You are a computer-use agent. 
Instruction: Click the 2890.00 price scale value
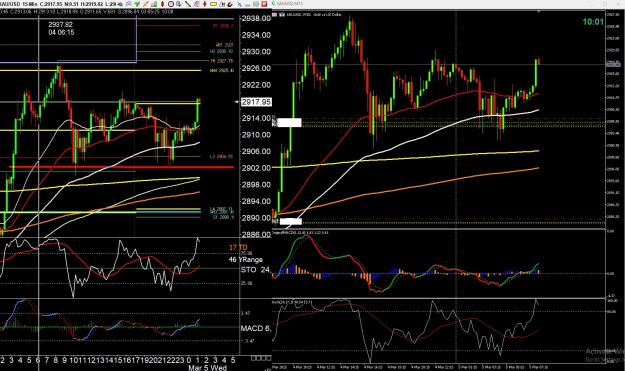click(256, 218)
